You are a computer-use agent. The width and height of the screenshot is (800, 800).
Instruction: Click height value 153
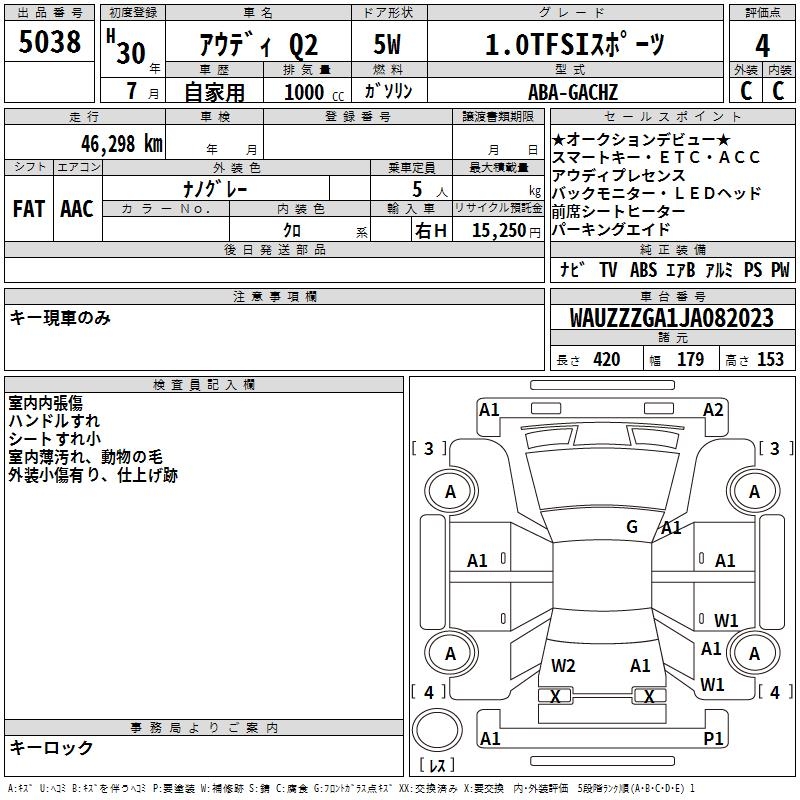(770, 359)
